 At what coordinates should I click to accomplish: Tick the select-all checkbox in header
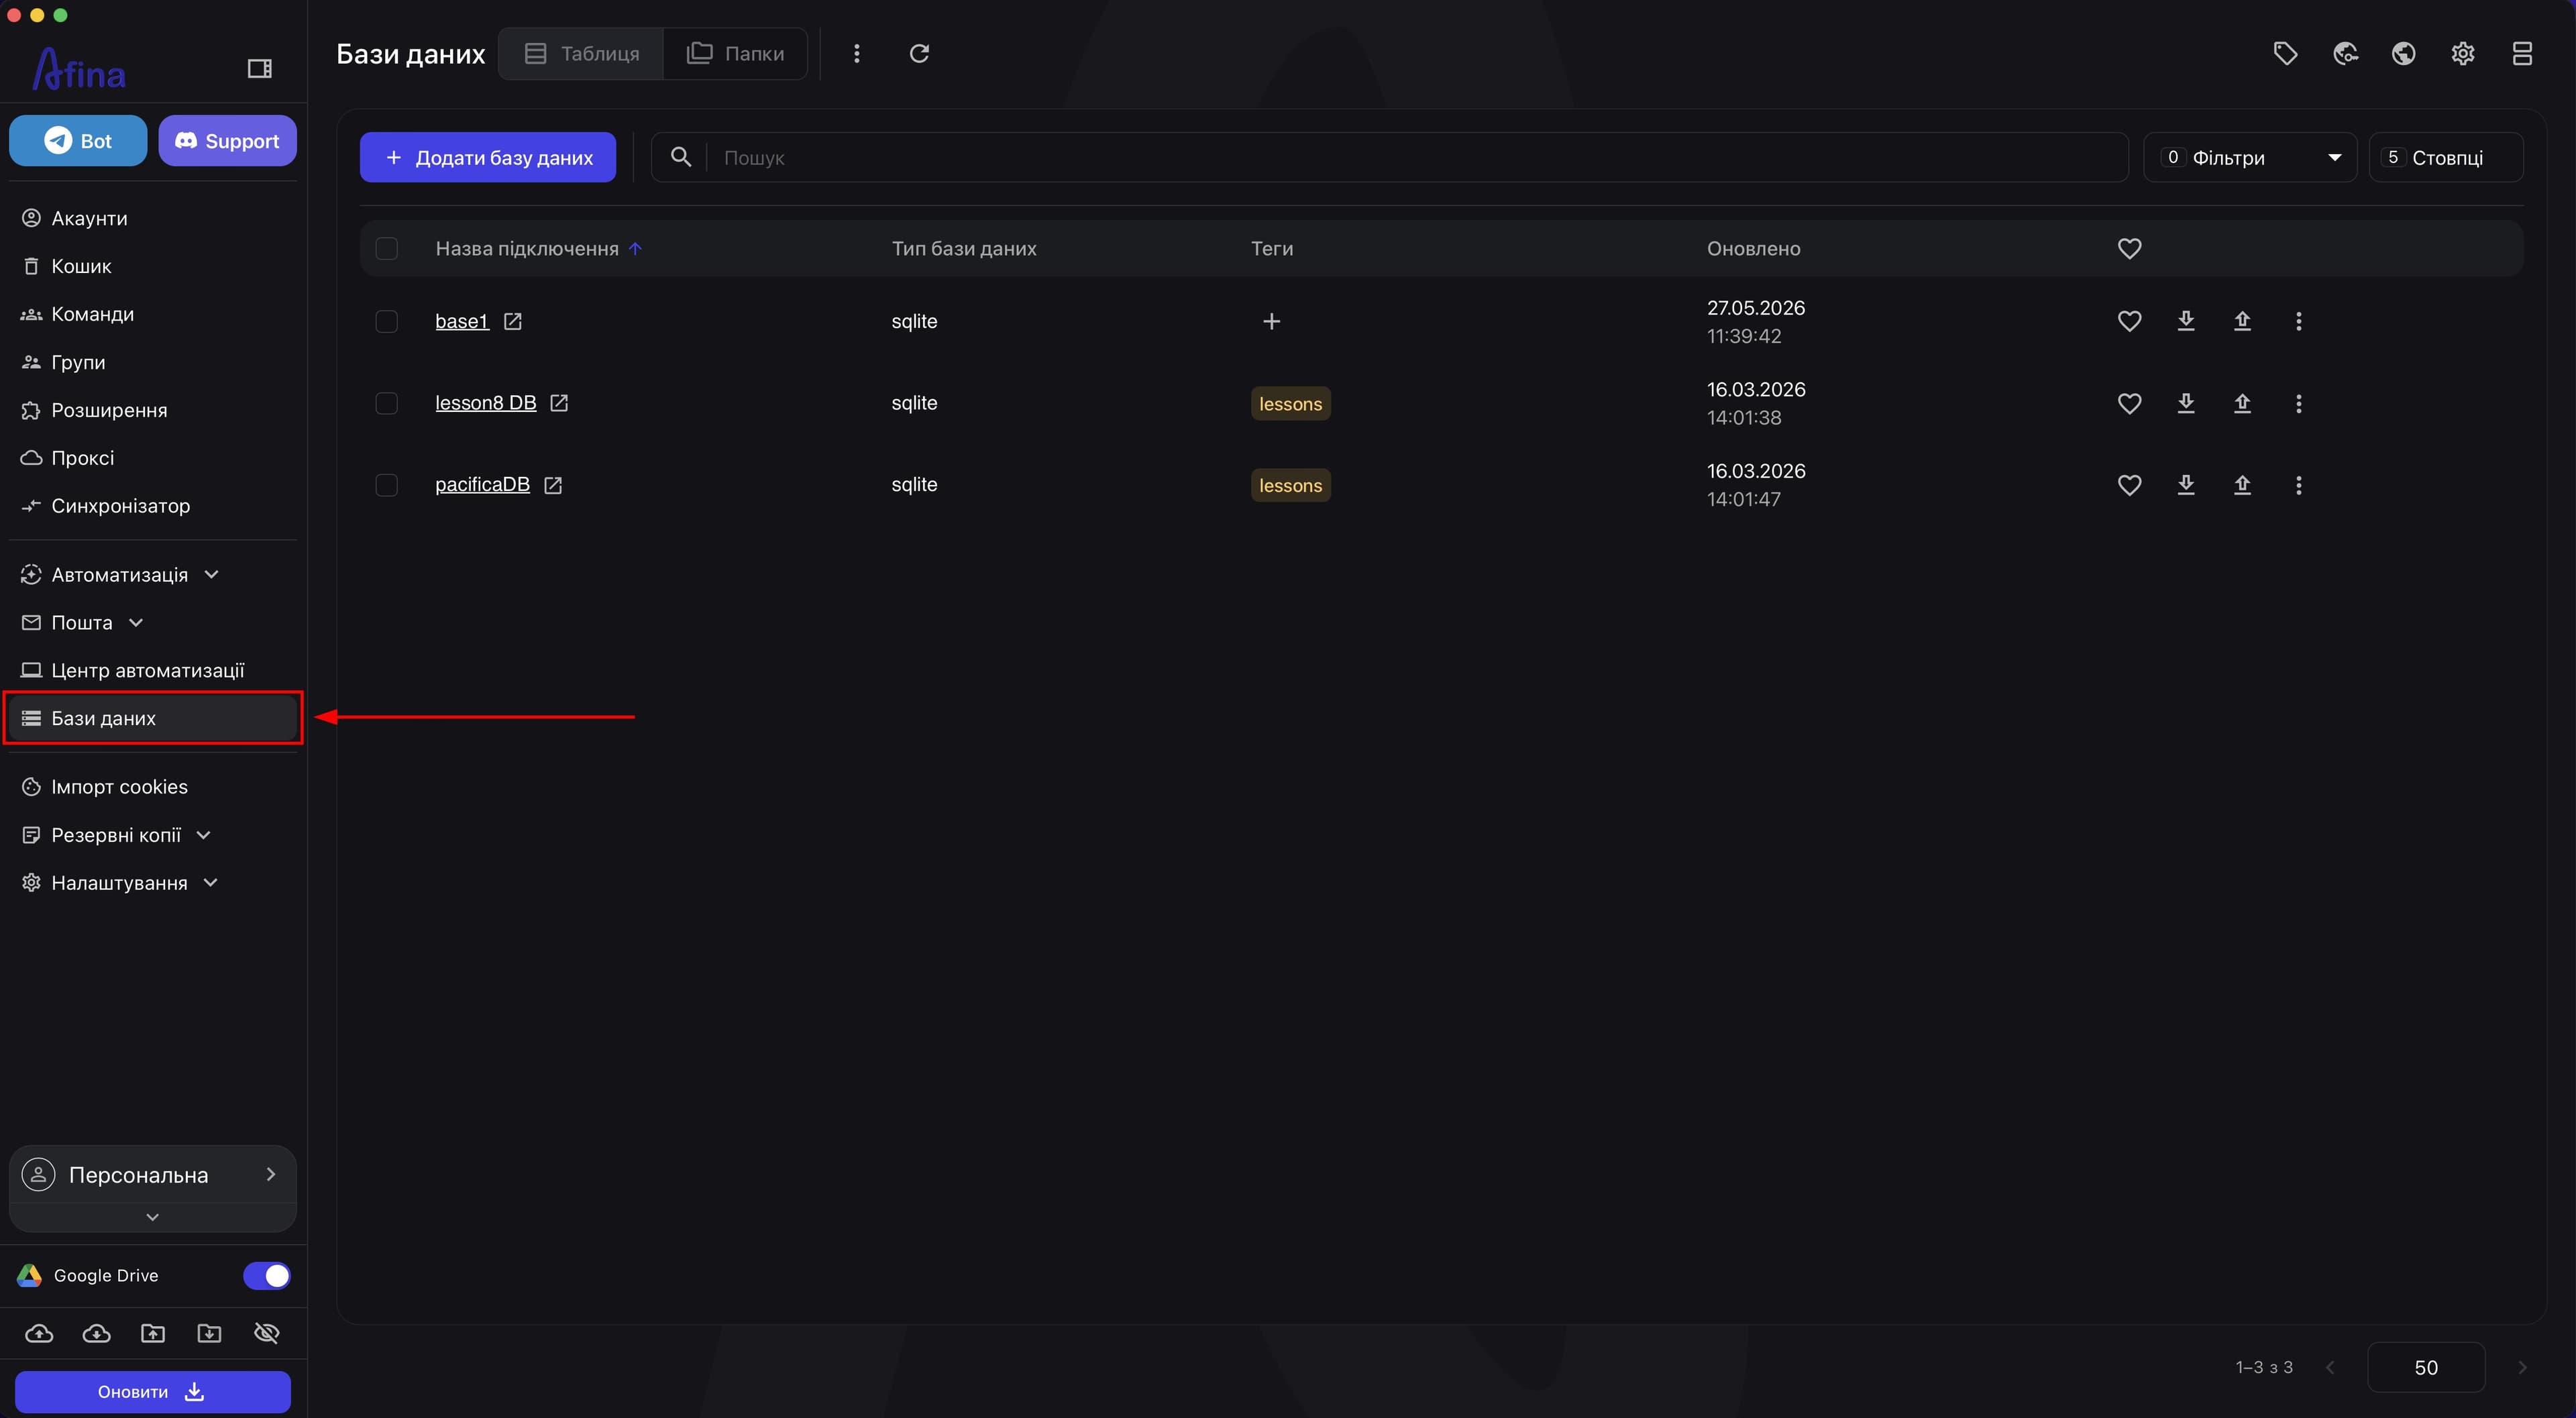coord(386,248)
